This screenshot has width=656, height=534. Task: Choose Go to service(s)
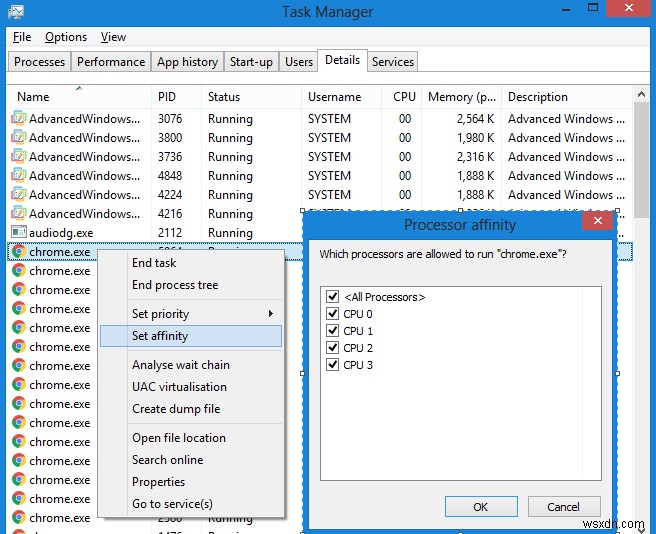click(x=191, y=504)
